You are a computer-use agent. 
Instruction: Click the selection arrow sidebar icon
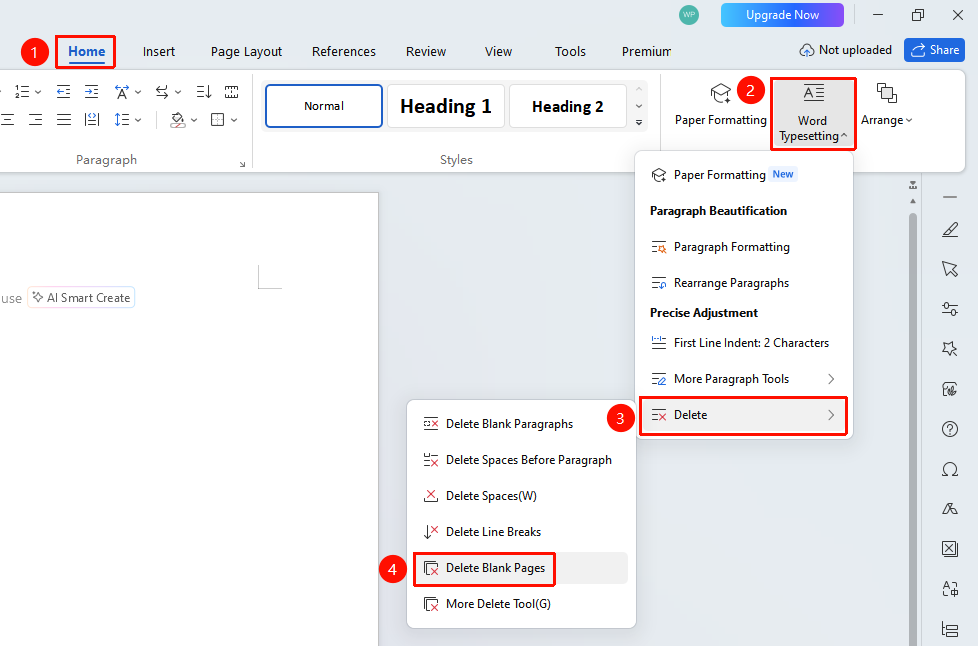[950, 269]
